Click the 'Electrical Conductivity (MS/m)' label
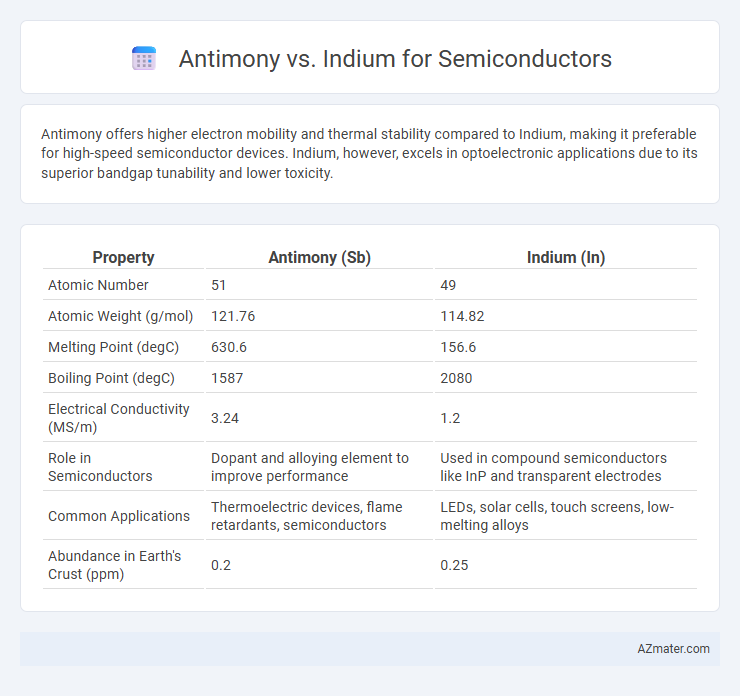740x696 pixels. [118, 418]
